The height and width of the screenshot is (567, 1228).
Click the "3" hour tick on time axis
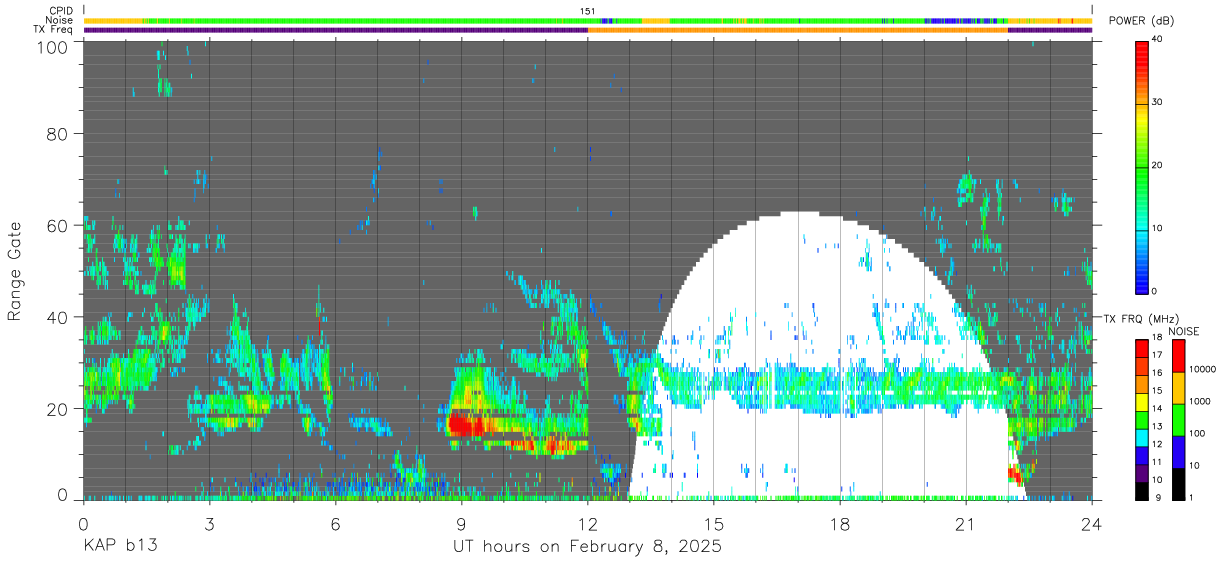coord(209,524)
